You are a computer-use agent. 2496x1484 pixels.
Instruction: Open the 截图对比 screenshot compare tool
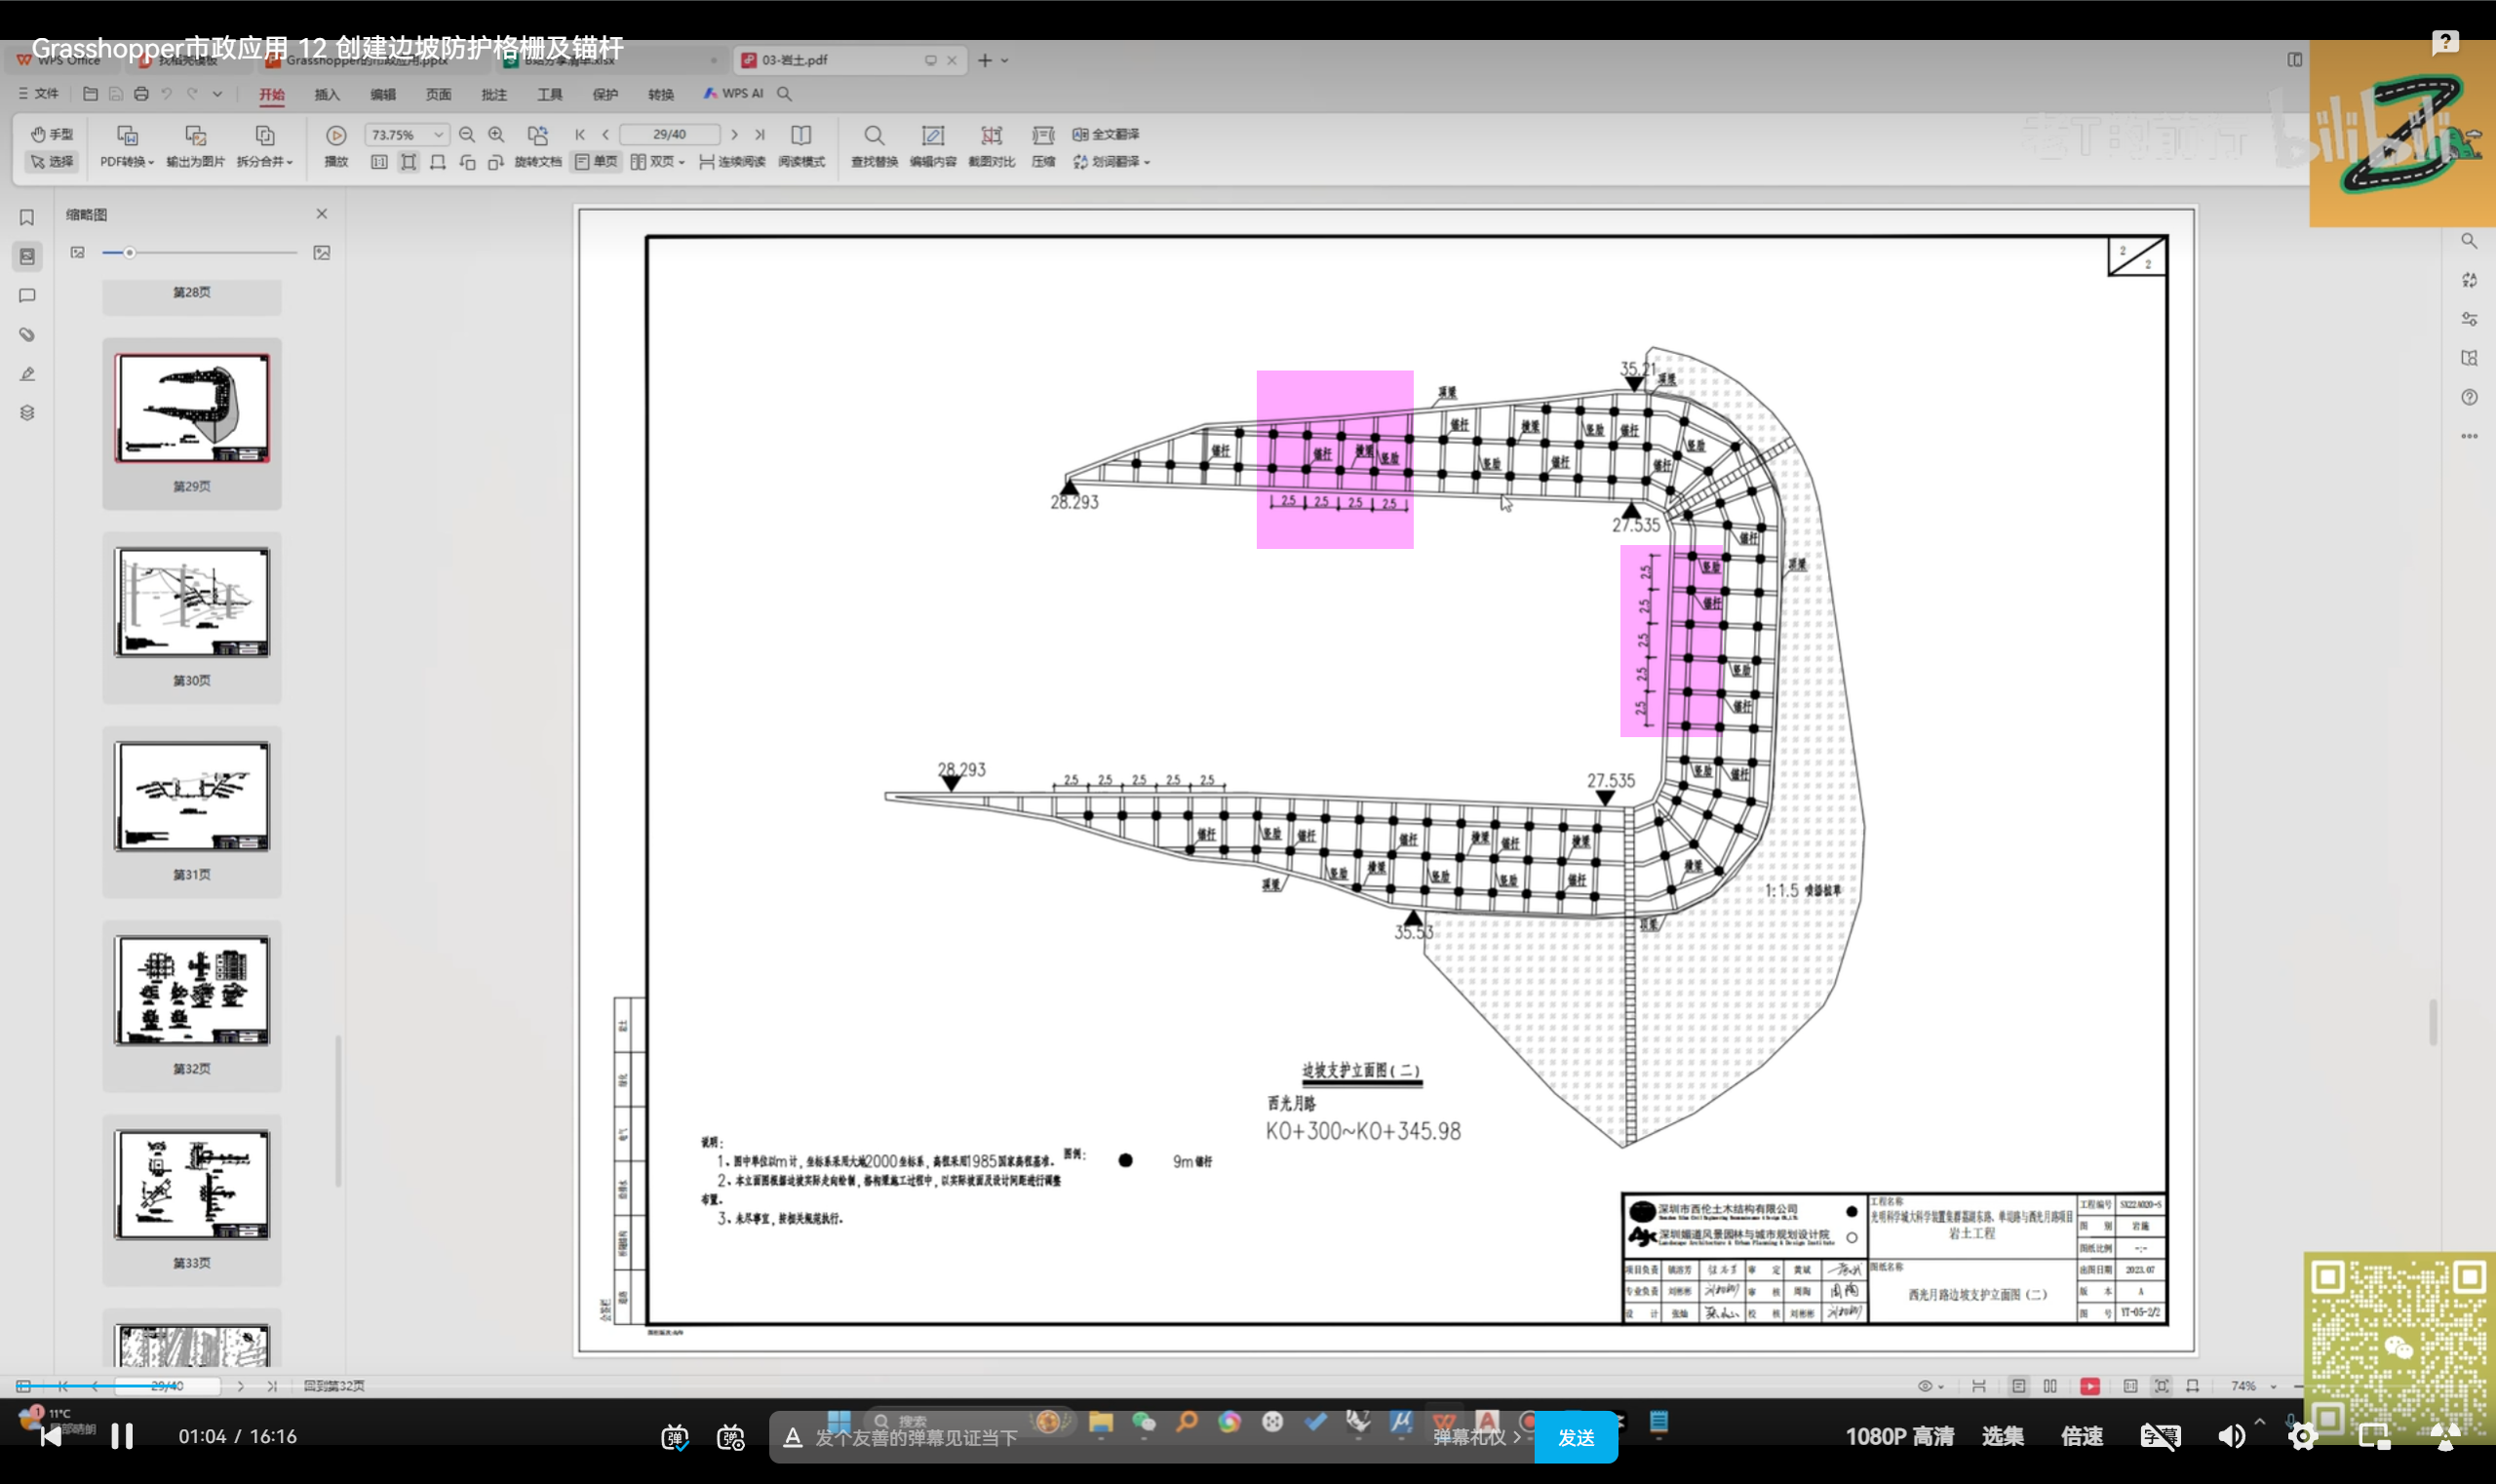991,136
